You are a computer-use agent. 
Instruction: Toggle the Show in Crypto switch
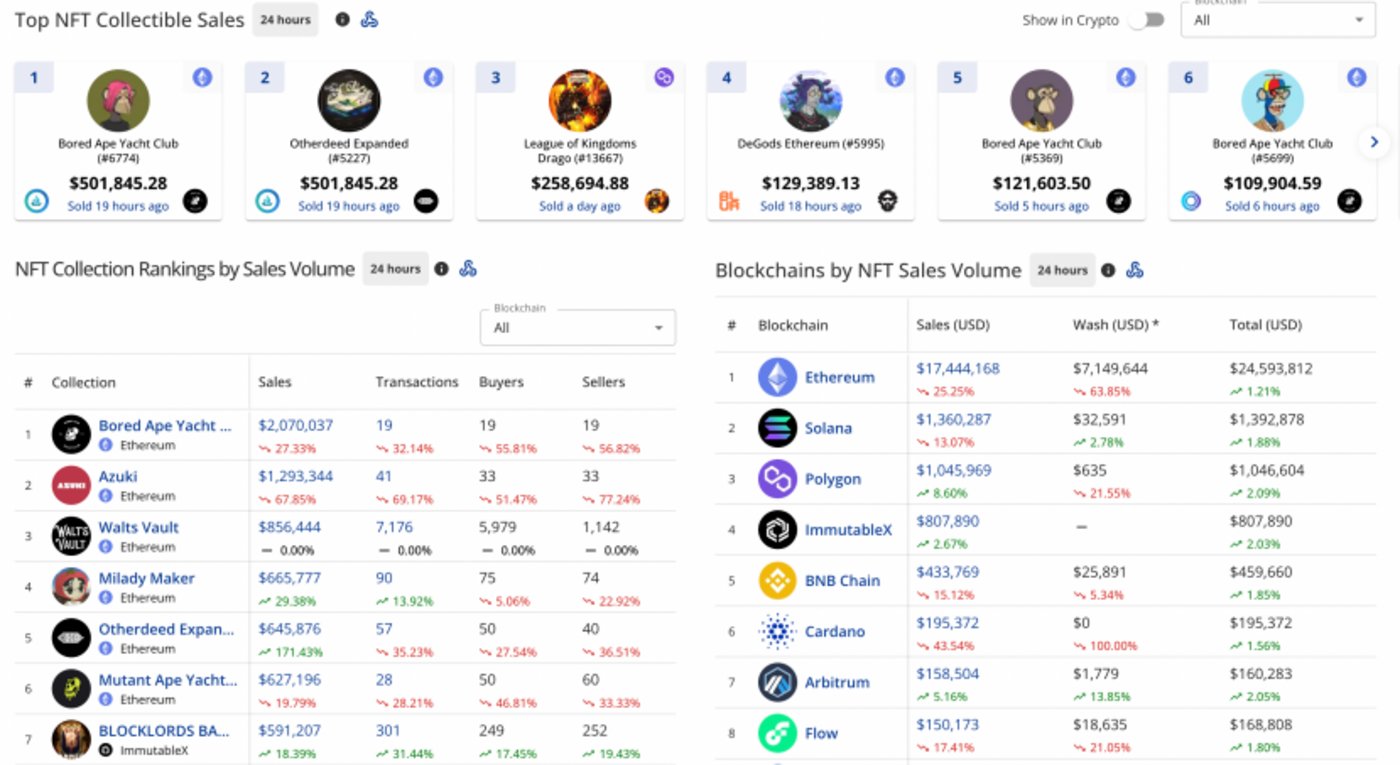coord(1147,20)
